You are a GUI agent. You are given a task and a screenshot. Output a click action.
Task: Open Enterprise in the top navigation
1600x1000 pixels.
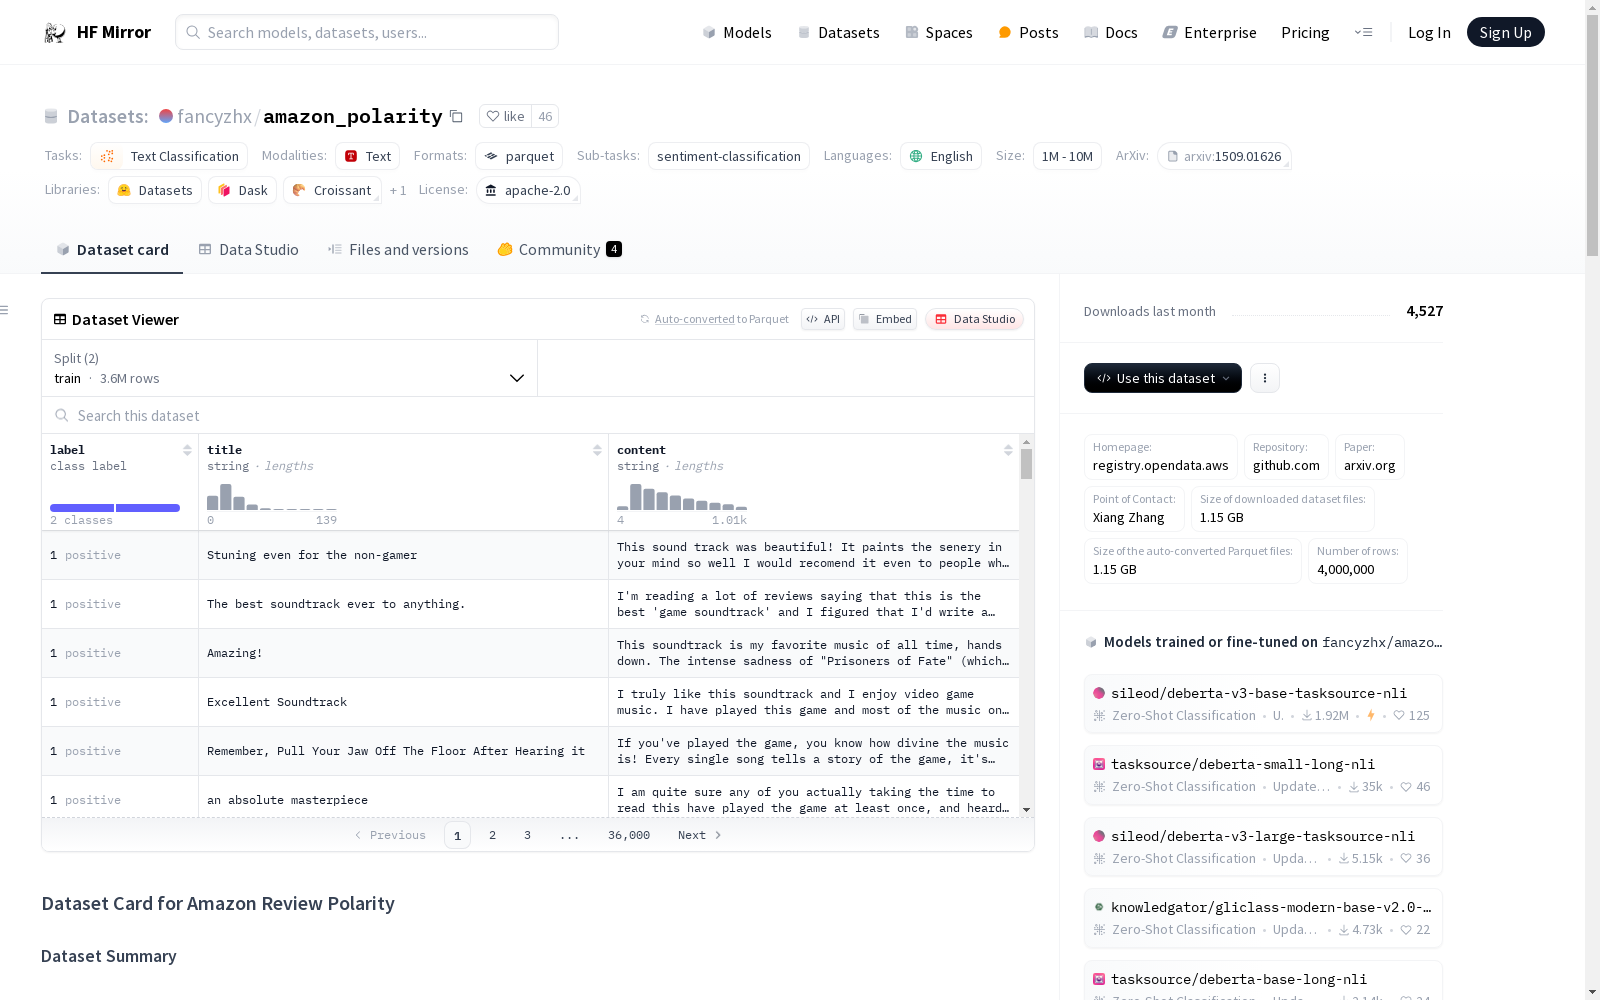(x=1210, y=33)
